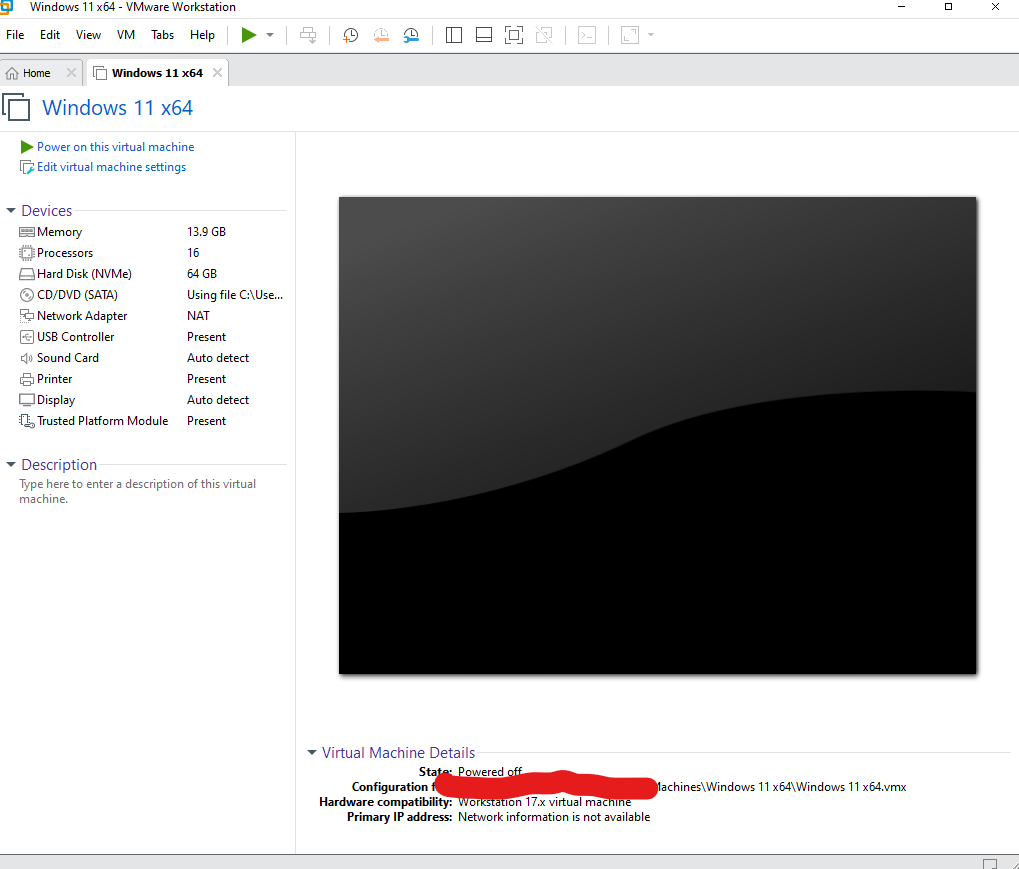This screenshot has width=1019, height=869.
Task: Click the Network Adapter icon
Action: (x=27, y=316)
